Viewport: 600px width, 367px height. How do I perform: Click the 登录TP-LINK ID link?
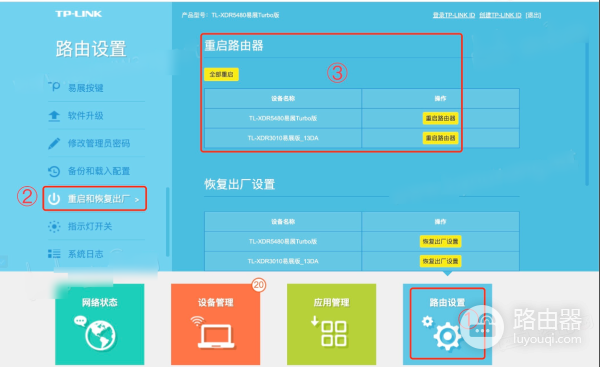[454, 15]
